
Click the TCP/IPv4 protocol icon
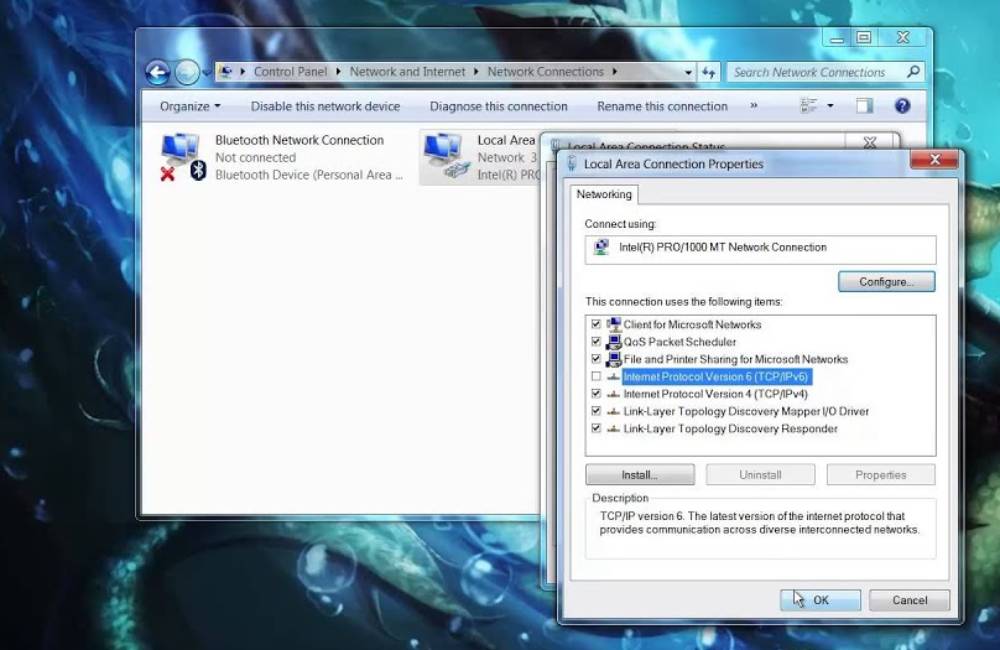pyautogui.click(x=614, y=394)
